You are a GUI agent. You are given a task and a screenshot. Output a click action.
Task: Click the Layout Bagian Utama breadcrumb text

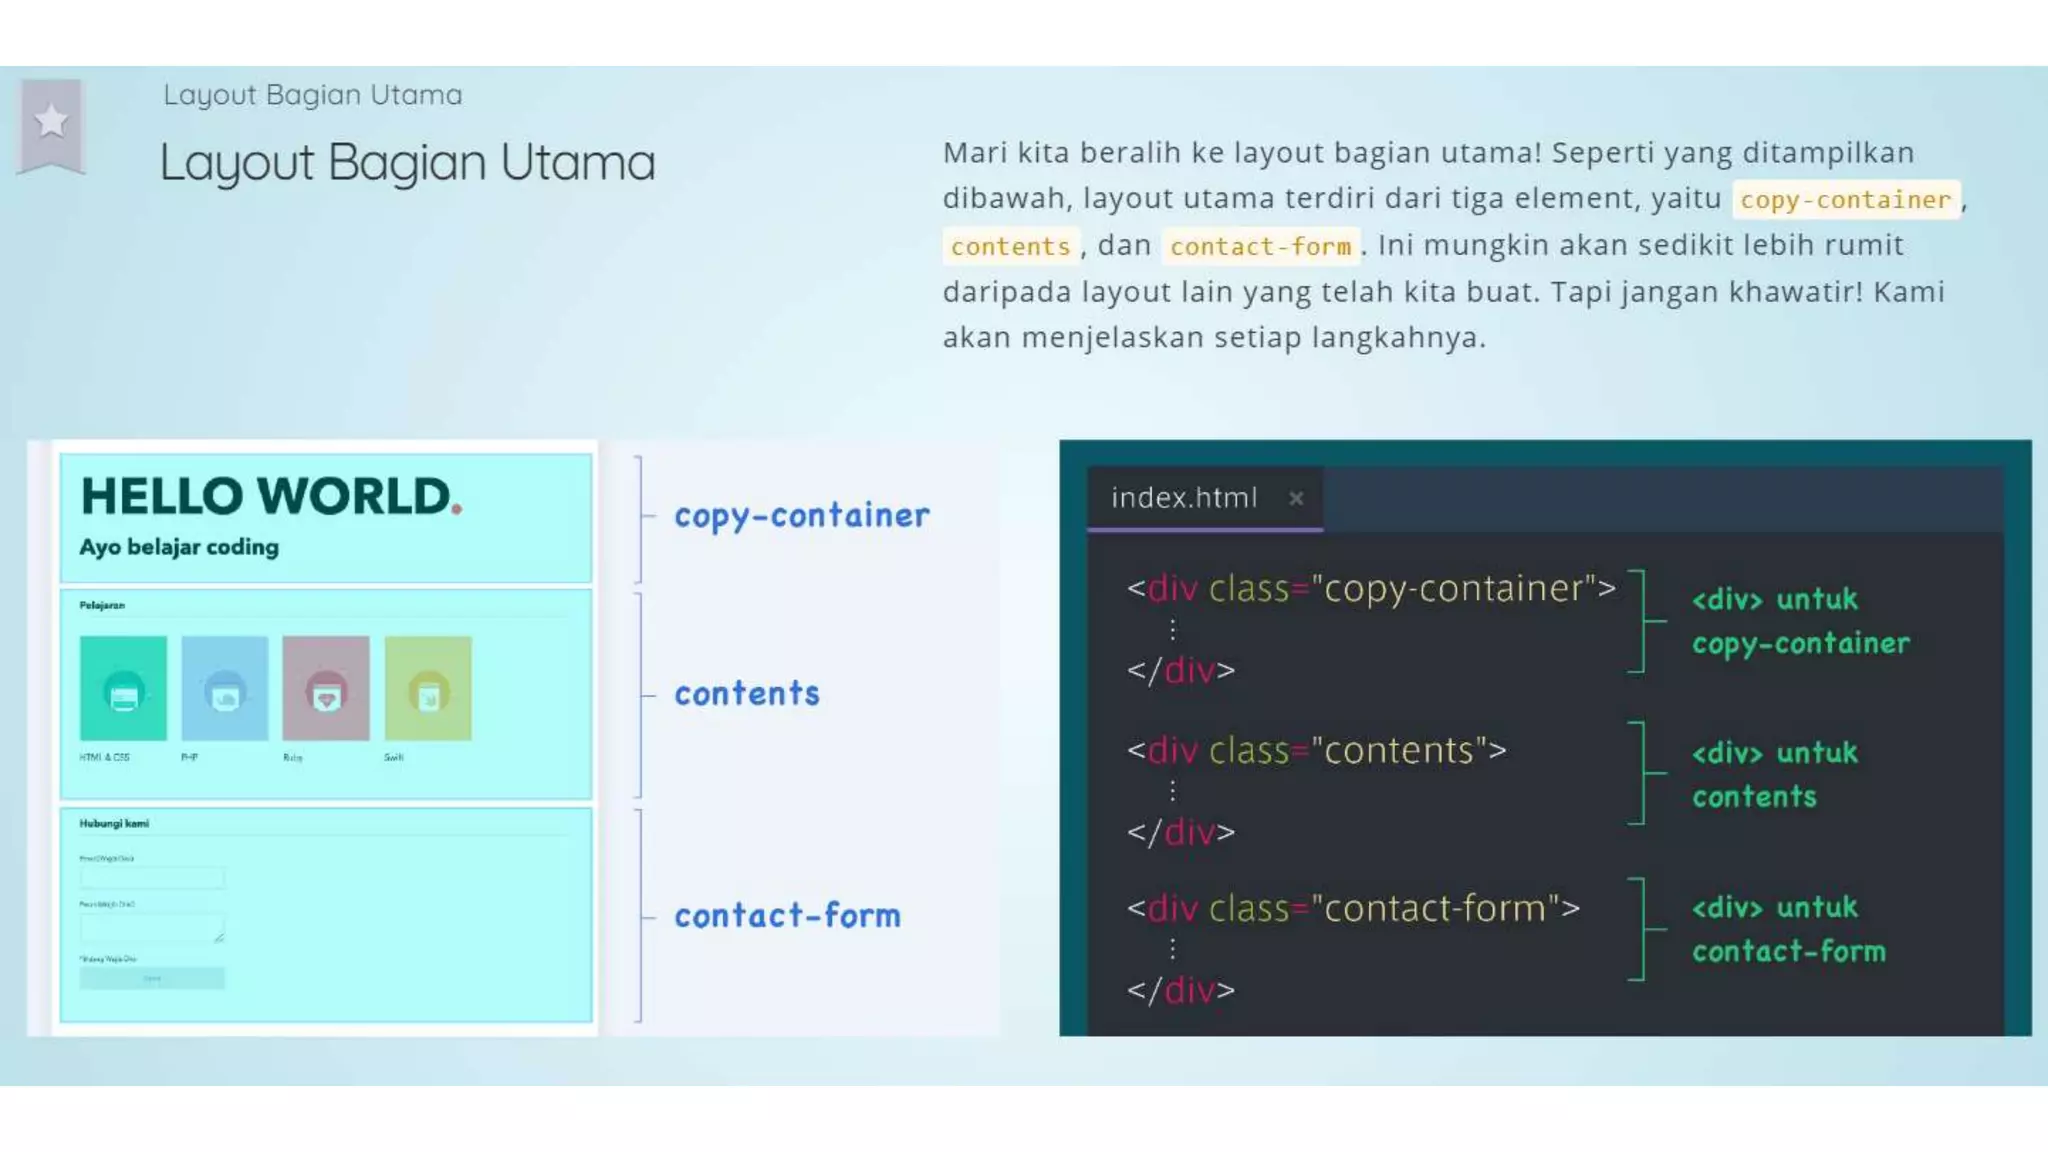pyautogui.click(x=313, y=95)
